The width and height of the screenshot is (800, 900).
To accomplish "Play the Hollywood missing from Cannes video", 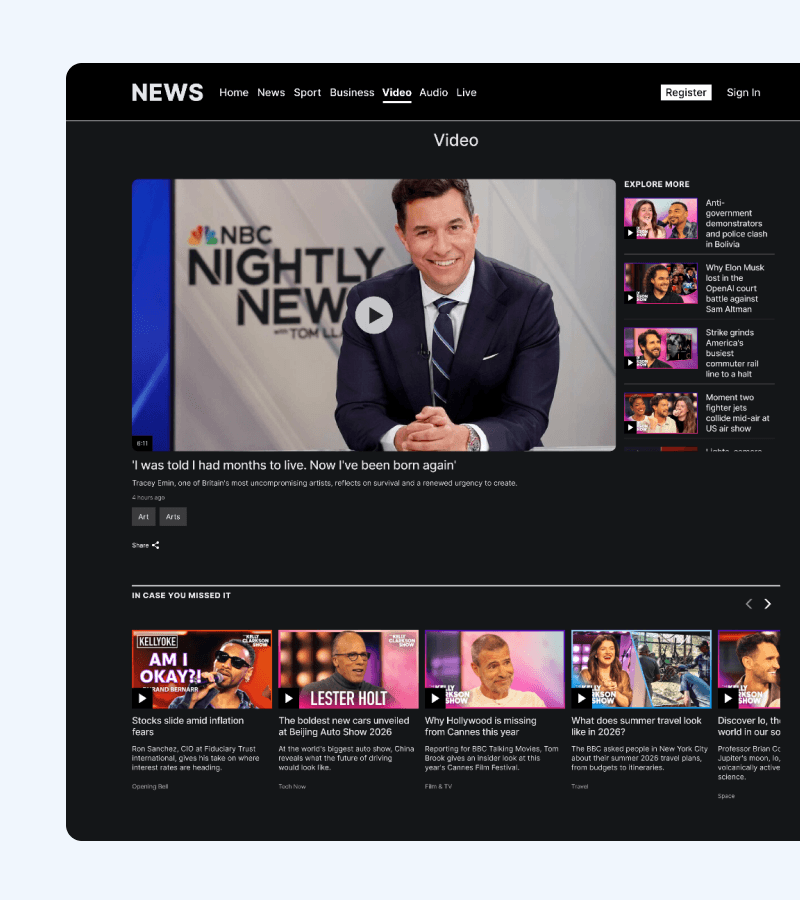I will tap(435, 698).
